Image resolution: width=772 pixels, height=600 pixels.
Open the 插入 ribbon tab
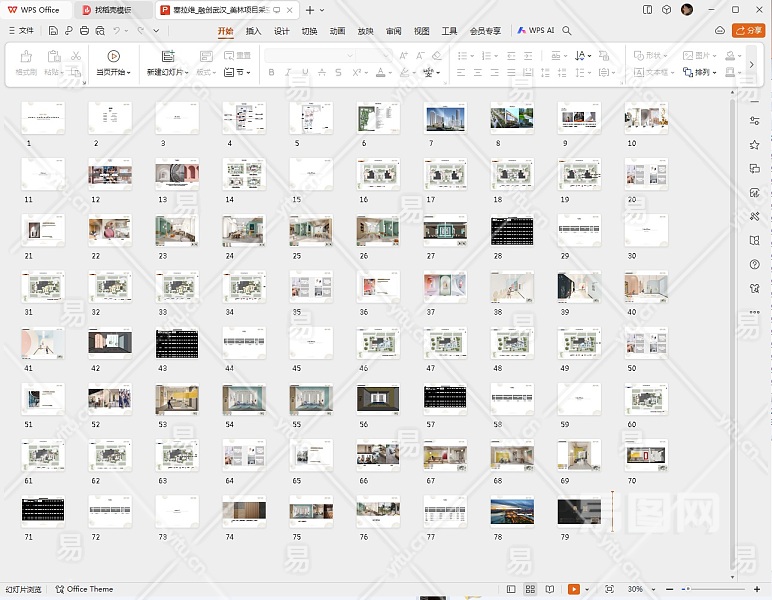pos(253,31)
